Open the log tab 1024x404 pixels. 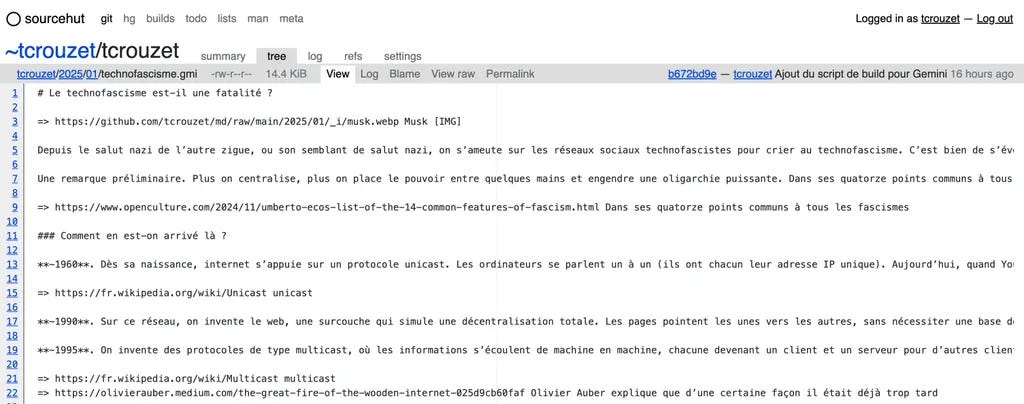tap(315, 57)
